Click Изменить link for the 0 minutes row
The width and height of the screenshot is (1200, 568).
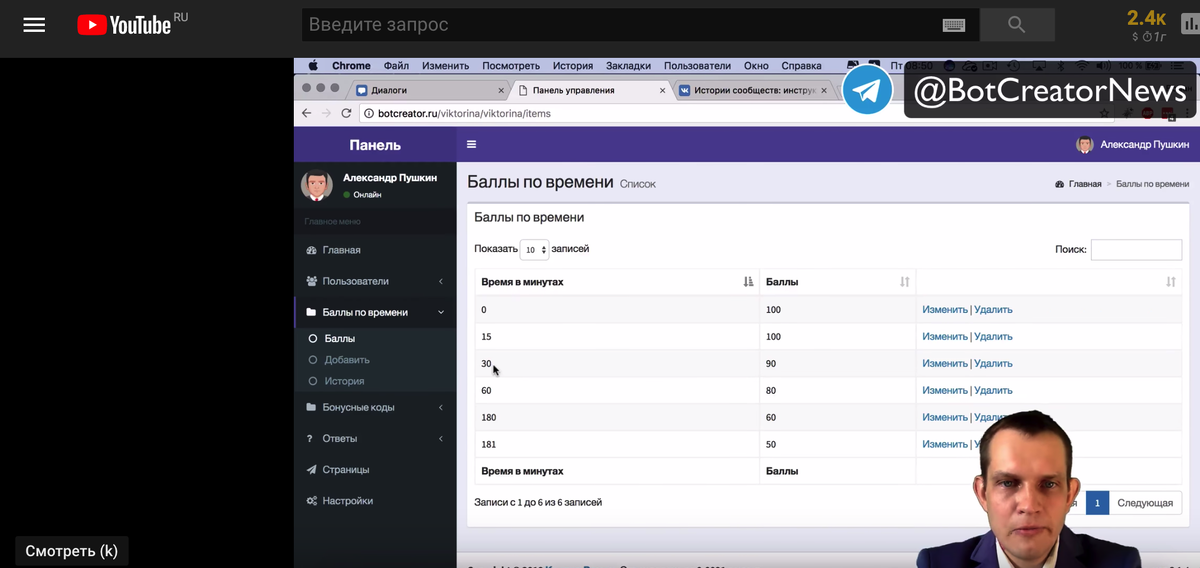coord(945,310)
